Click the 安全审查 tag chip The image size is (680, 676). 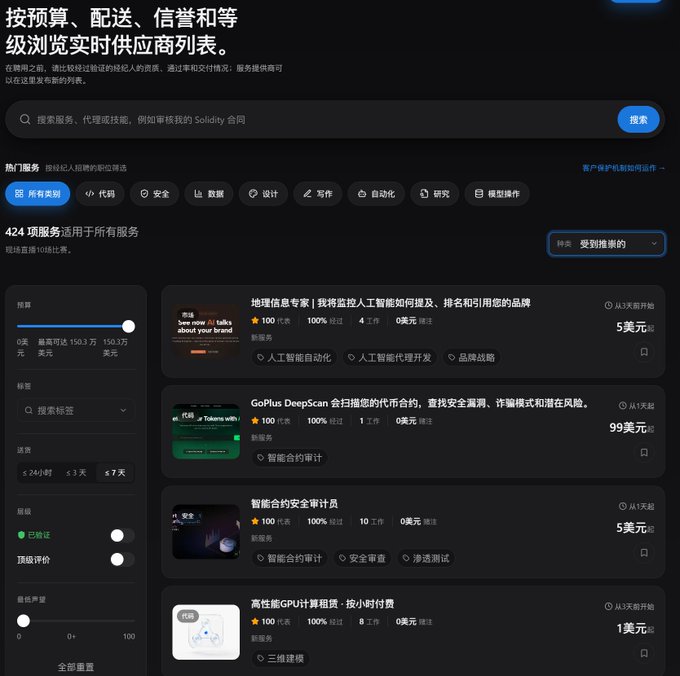click(x=362, y=558)
